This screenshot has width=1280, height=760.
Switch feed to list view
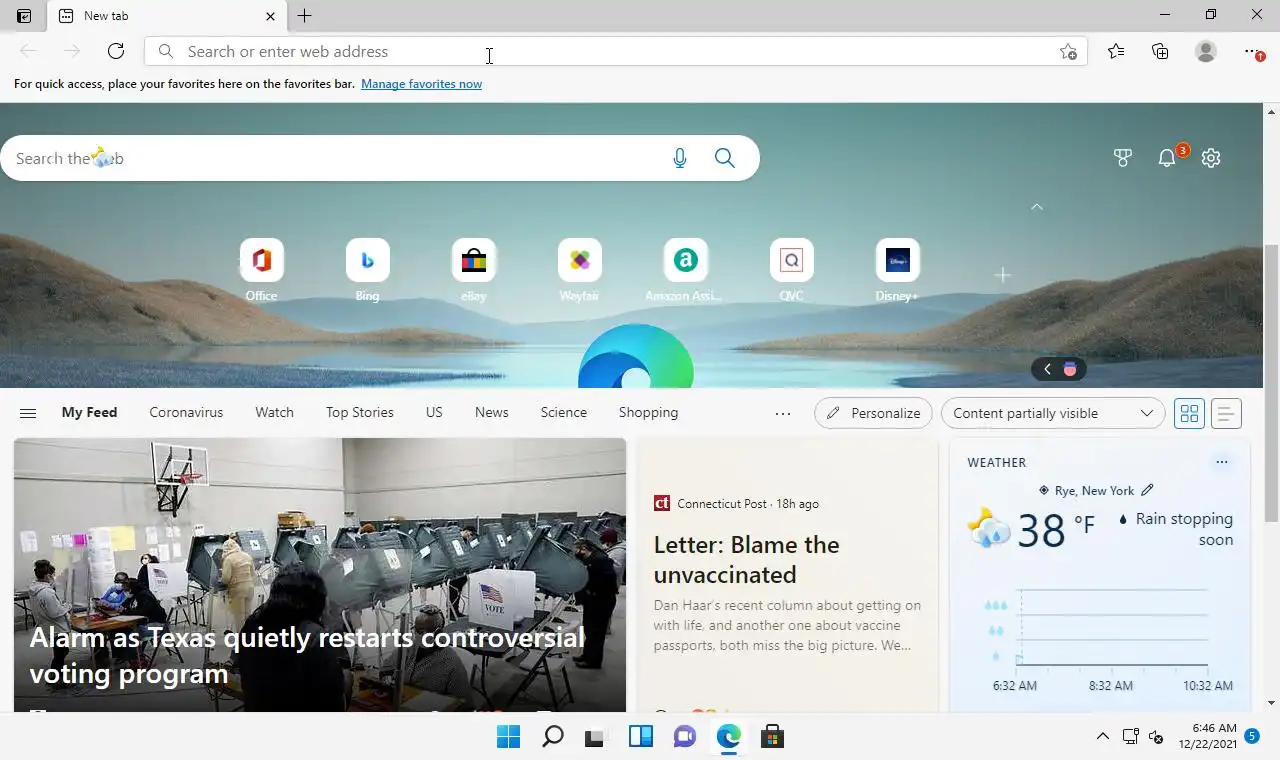click(1226, 413)
